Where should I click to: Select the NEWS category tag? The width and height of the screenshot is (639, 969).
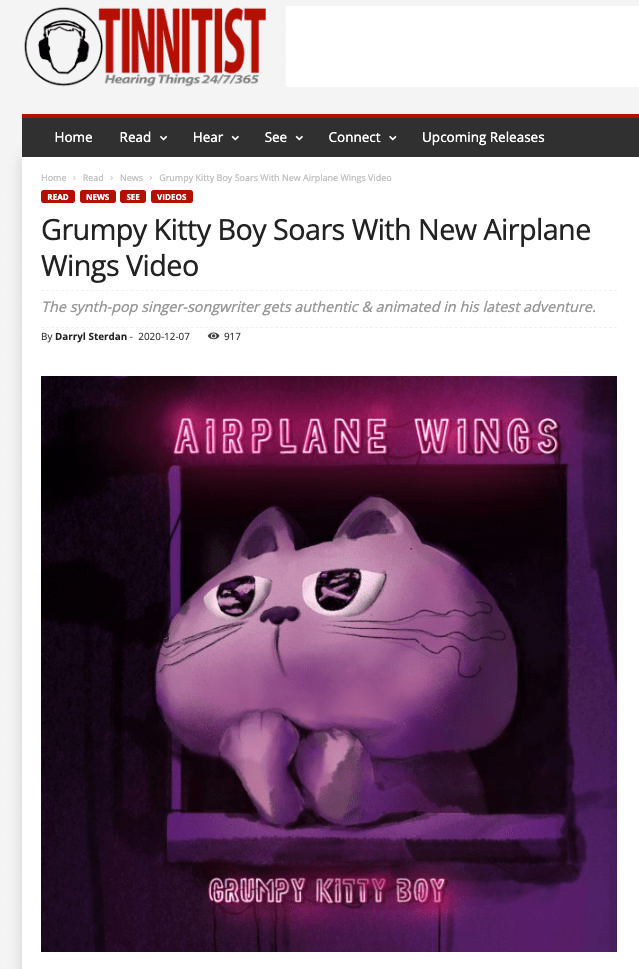click(98, 197)
